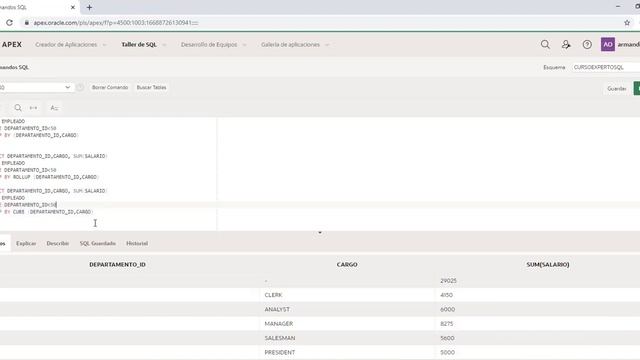Open the AO user account avatar
The width and height of the screenshot is (640, 360).
608,44
